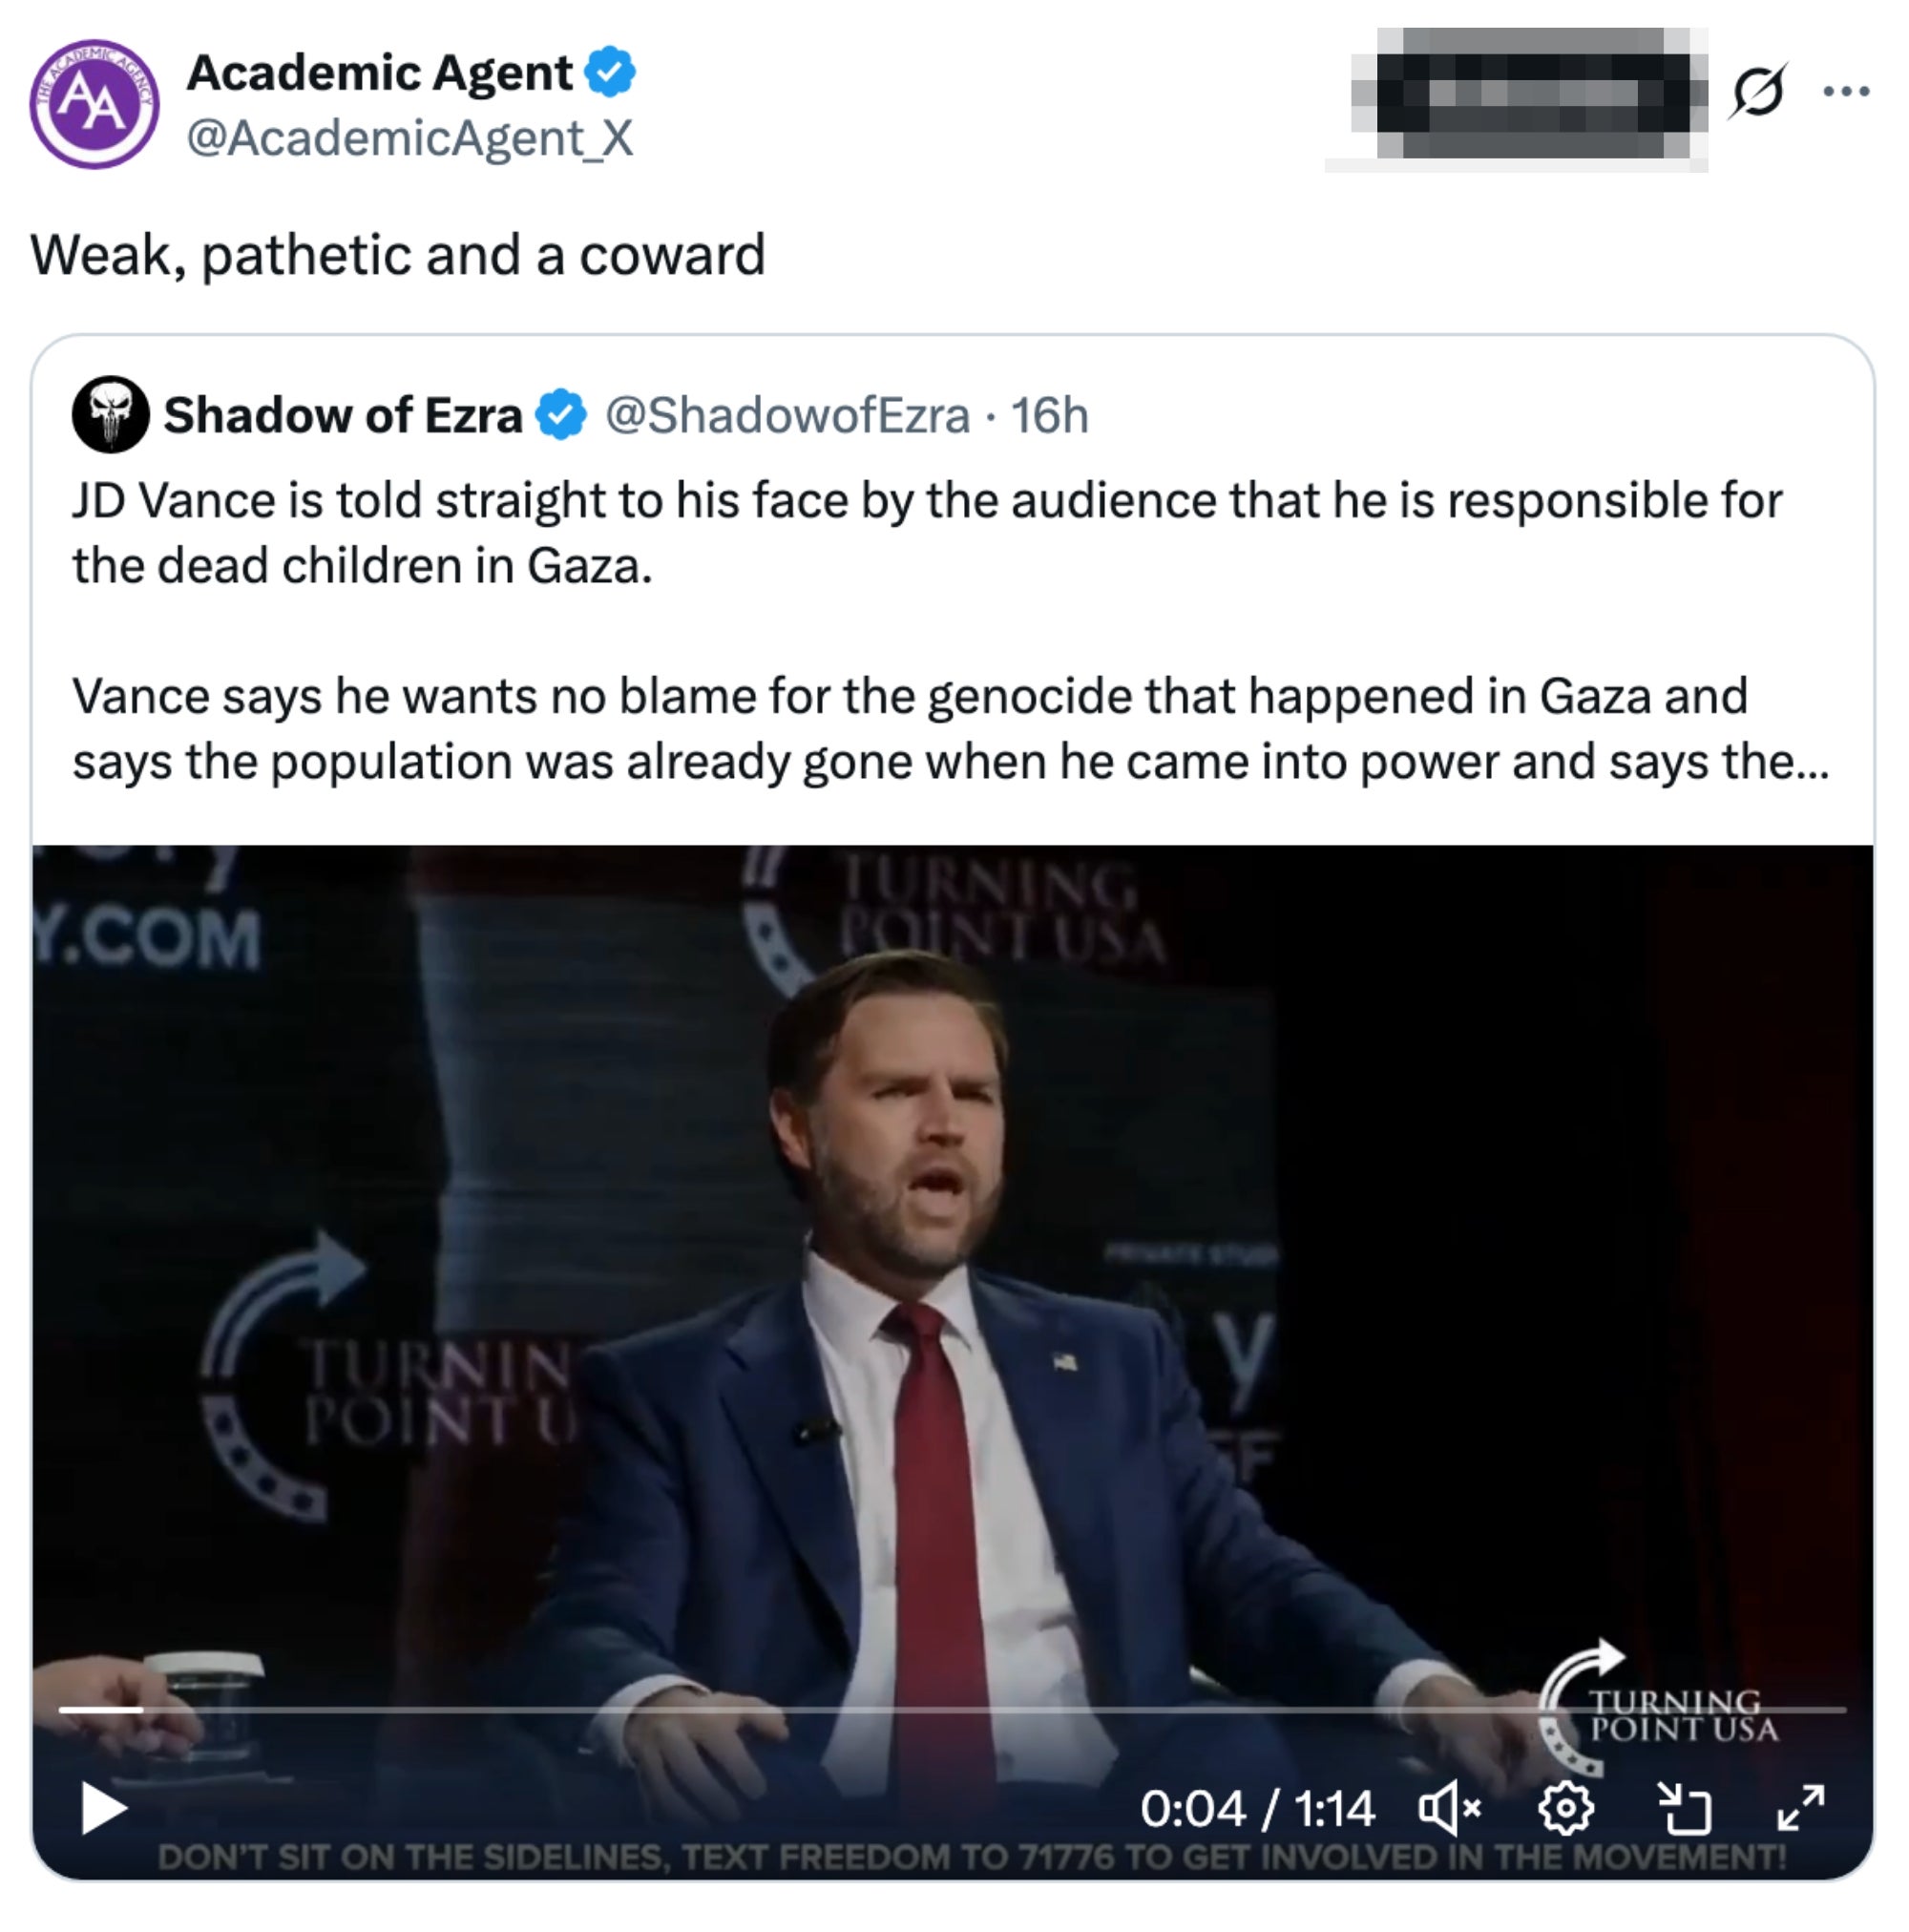This screenshot has width=1909, height=1932.
Task: Seek on the video progress bar
Action: (x=950, y=1710)
